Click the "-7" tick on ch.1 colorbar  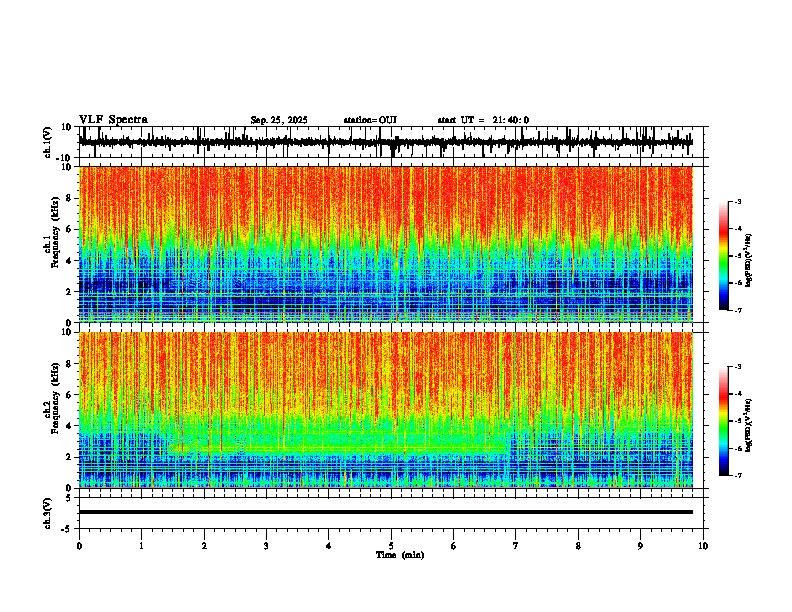tap(737, 310)
